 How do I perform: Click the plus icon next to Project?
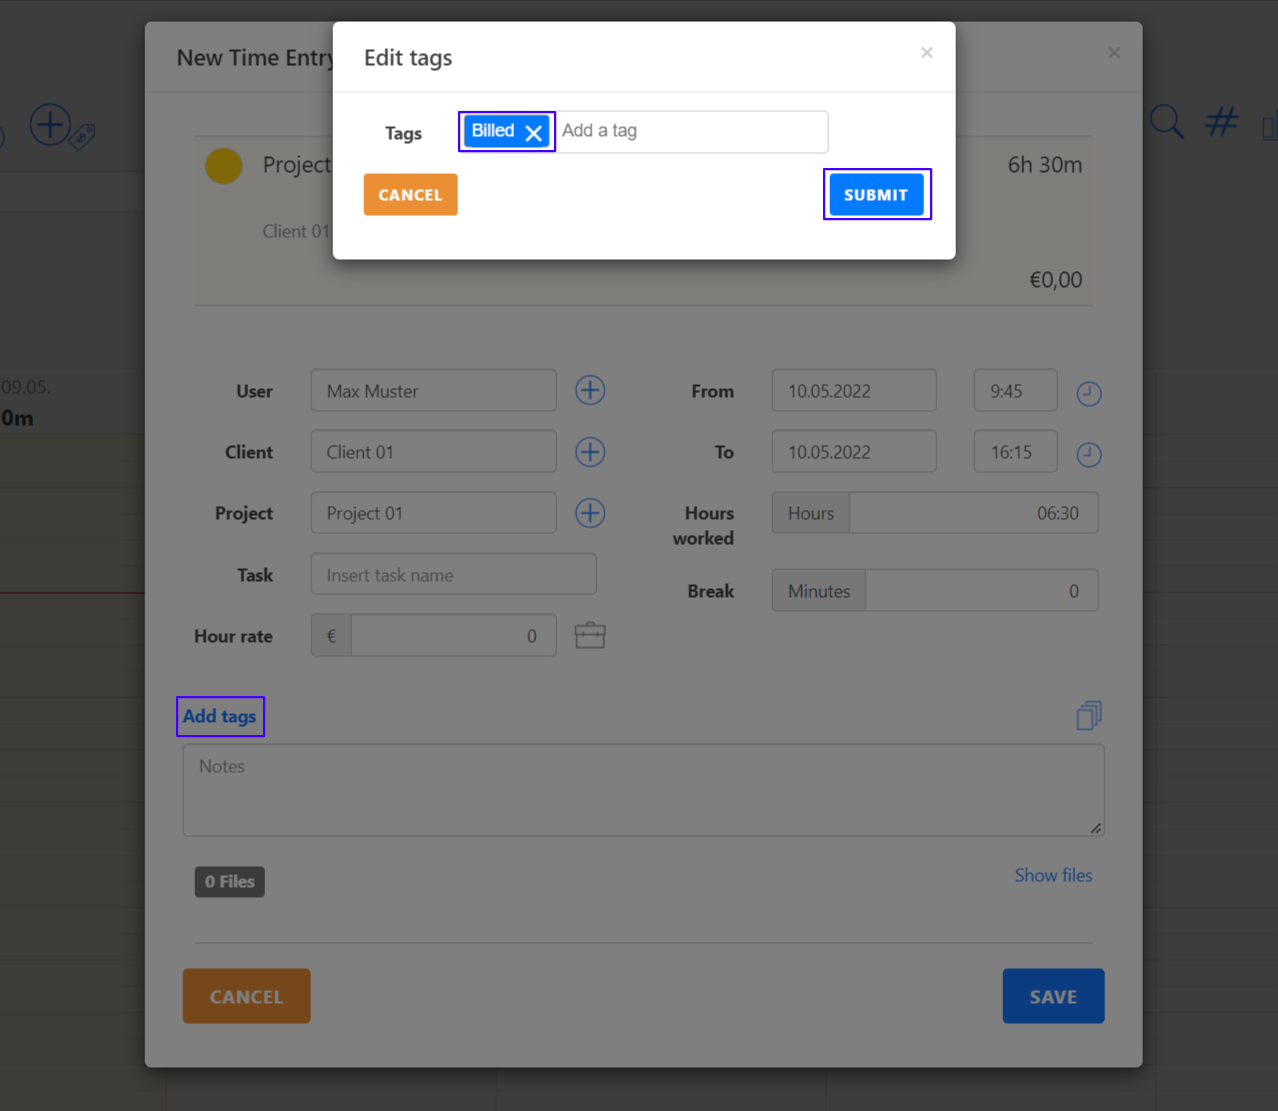point(590,513)
